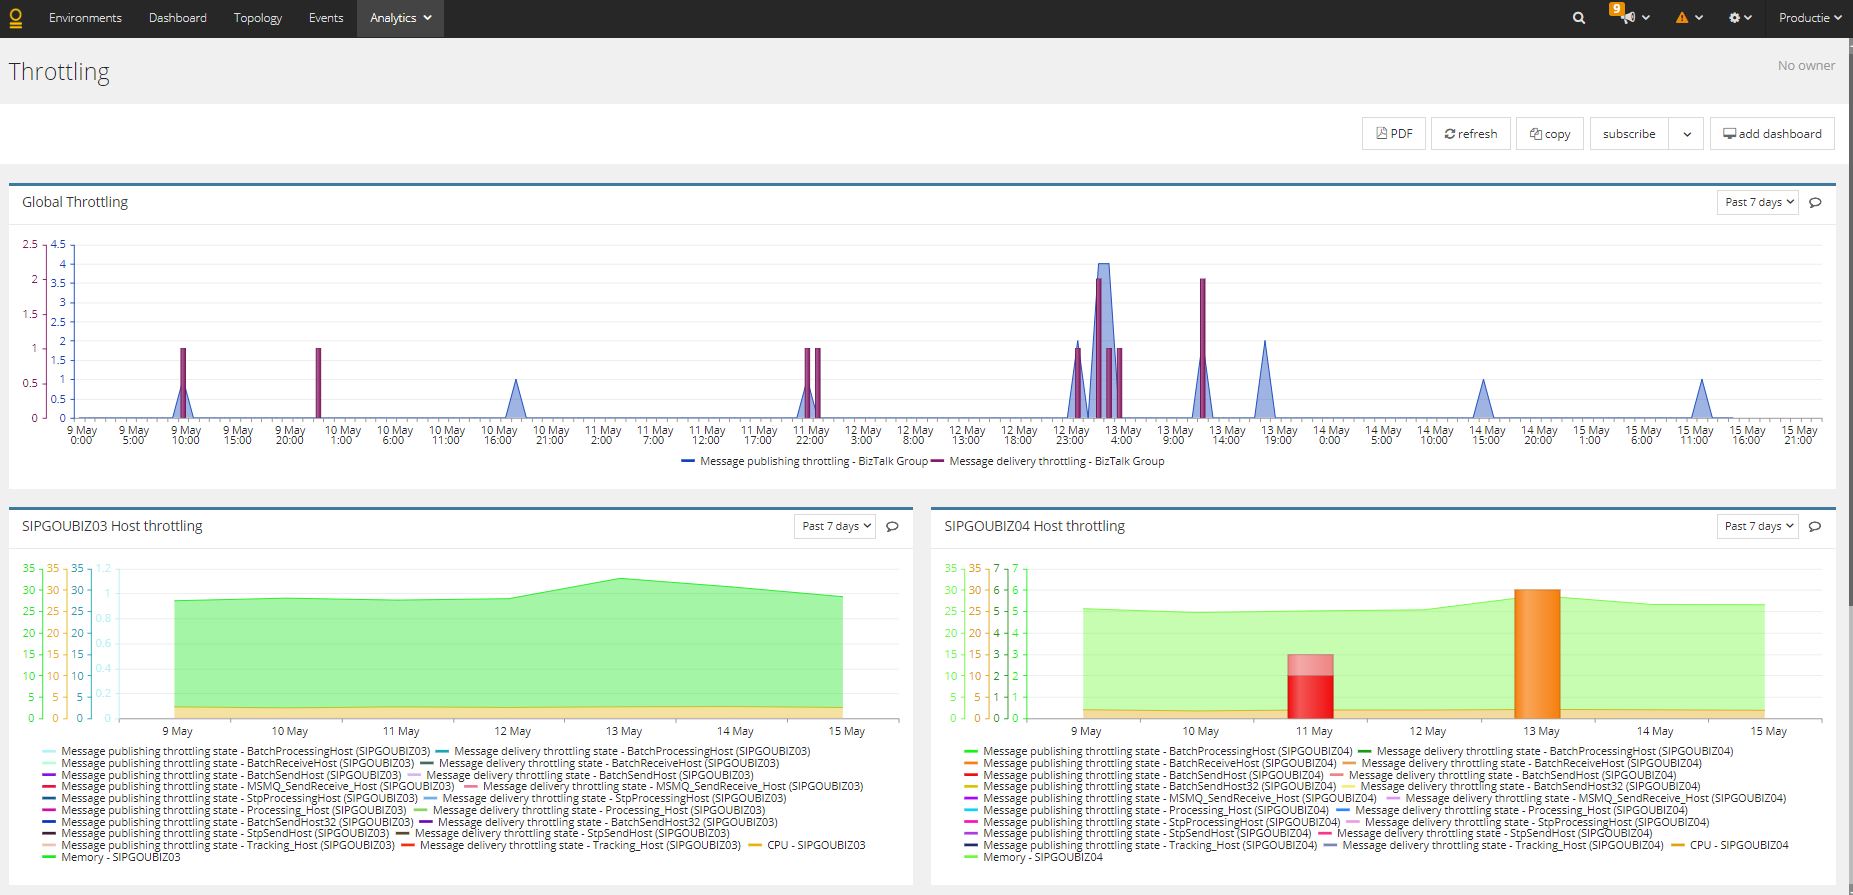Click the subscribe button
The image size is (1853, 895).
coord(1629,133)
